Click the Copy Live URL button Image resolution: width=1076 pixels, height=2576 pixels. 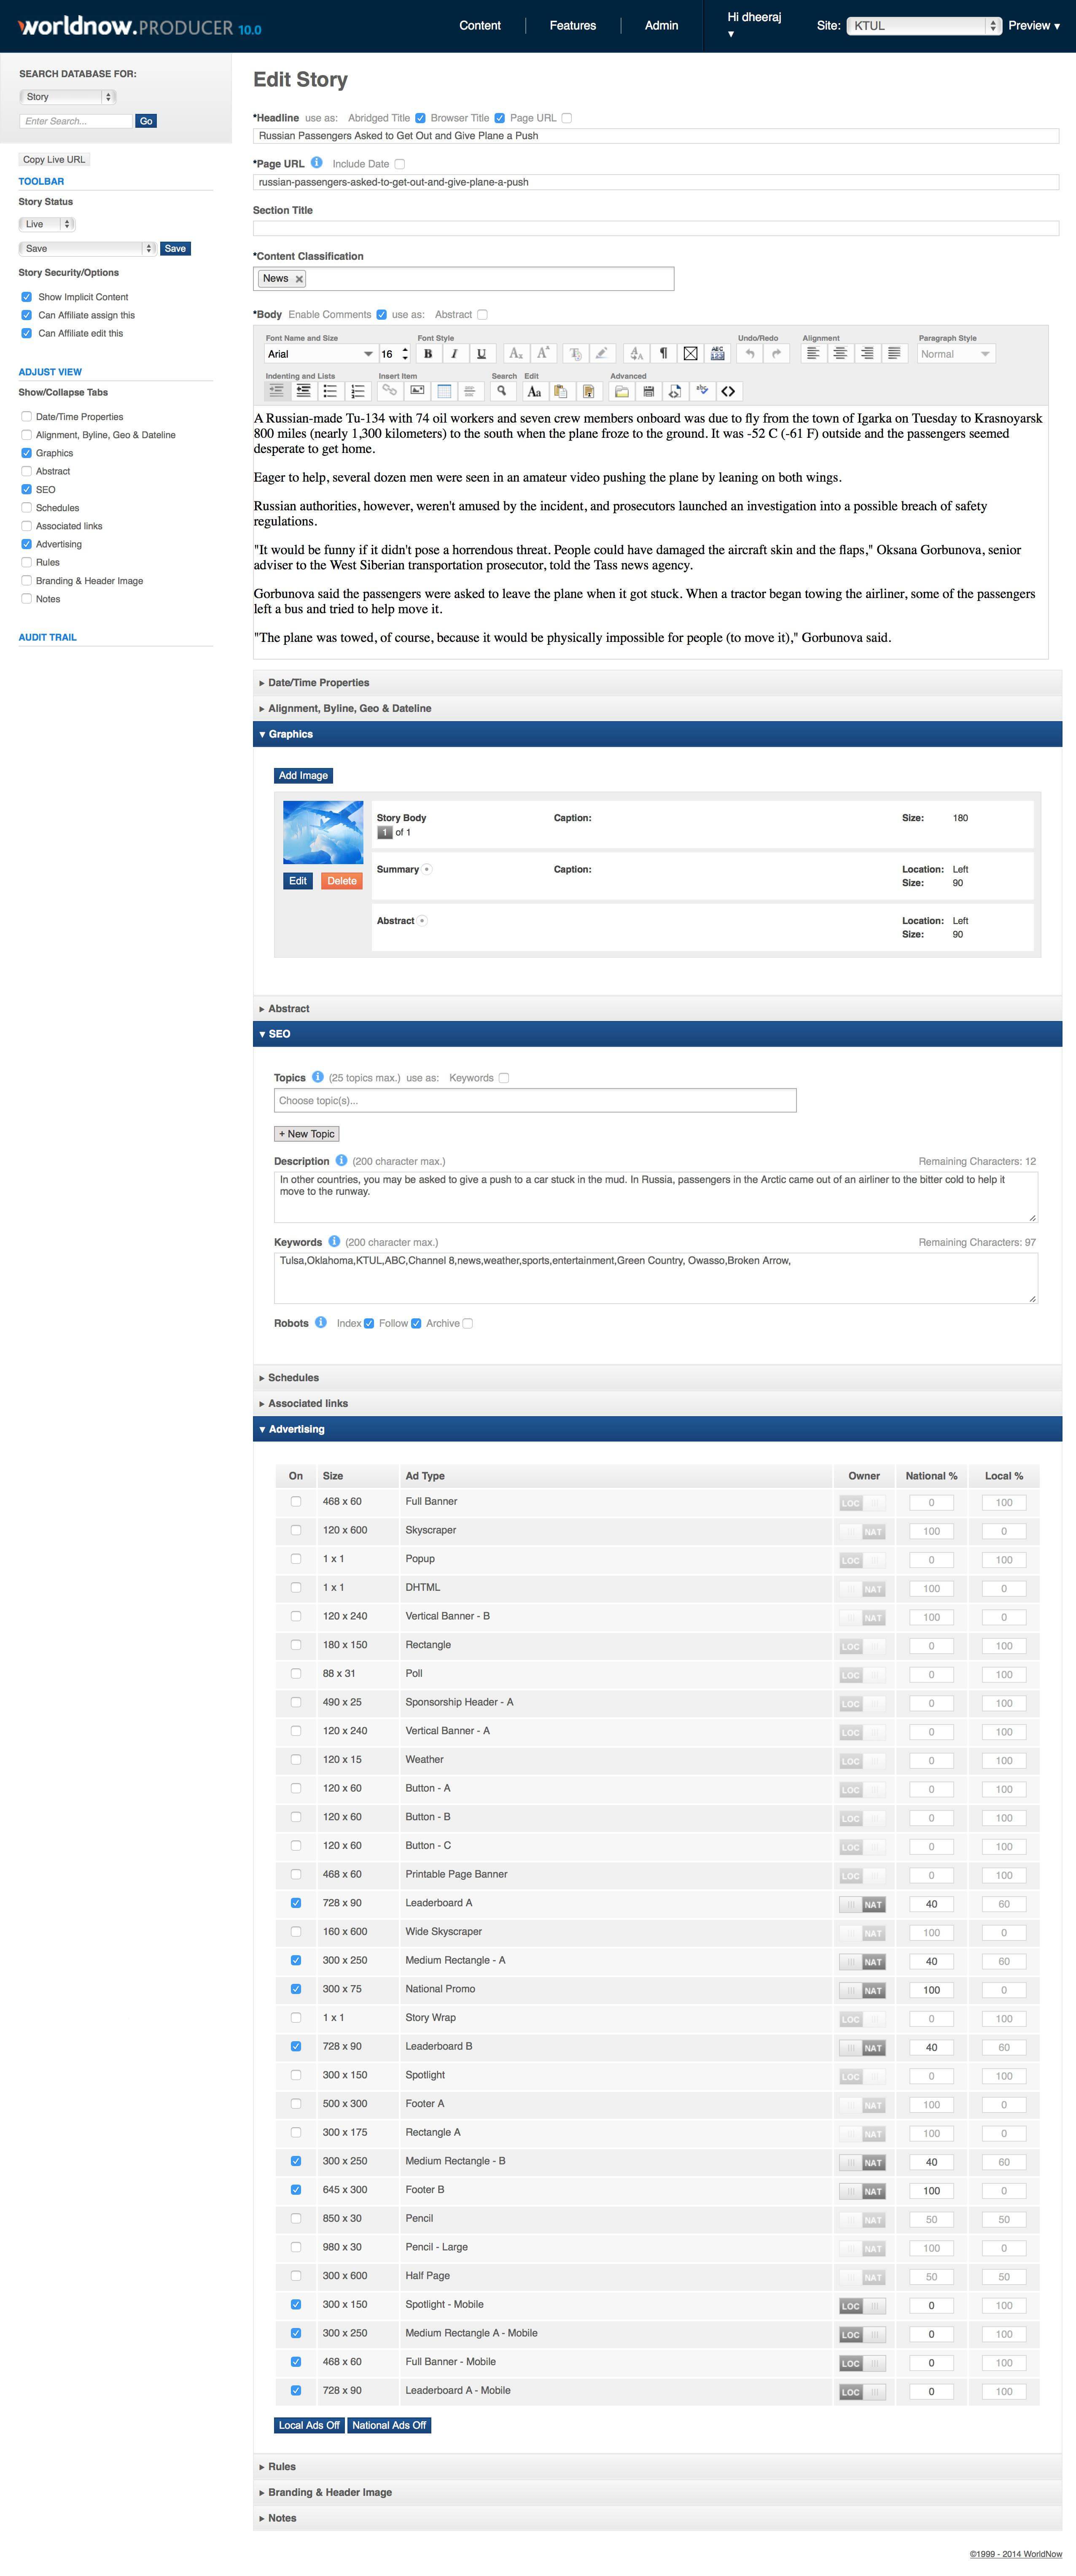click(54, 159)
